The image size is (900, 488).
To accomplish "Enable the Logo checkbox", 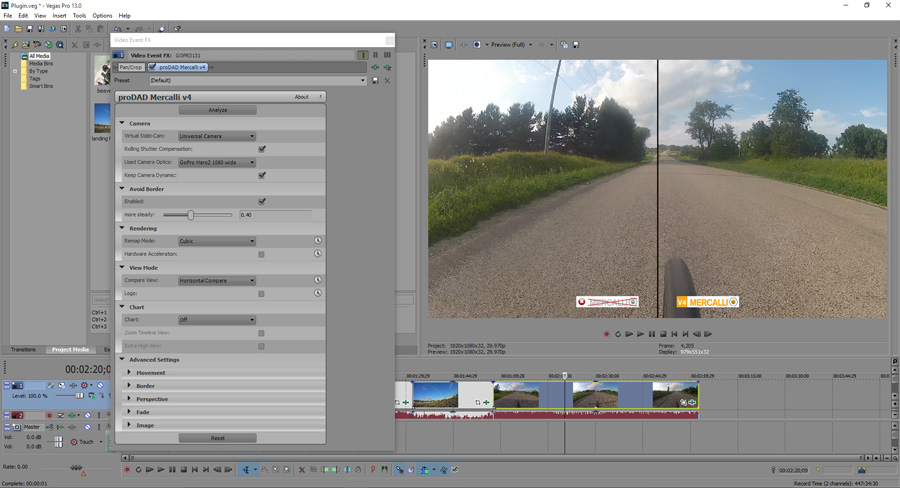I will click(x=261, y=294).
